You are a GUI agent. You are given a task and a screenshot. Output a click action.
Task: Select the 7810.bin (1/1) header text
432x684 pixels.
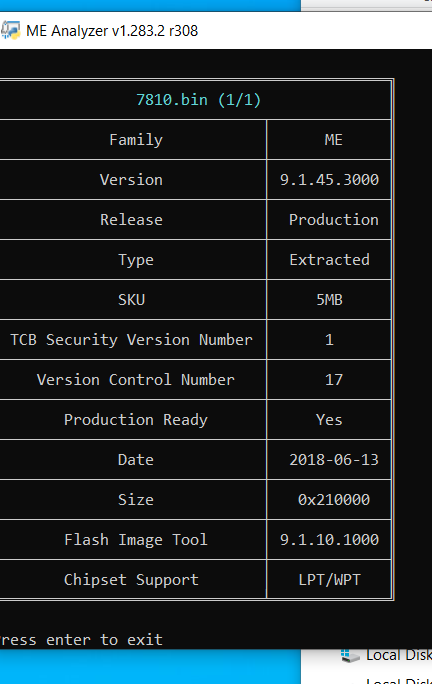click(199, 99)
